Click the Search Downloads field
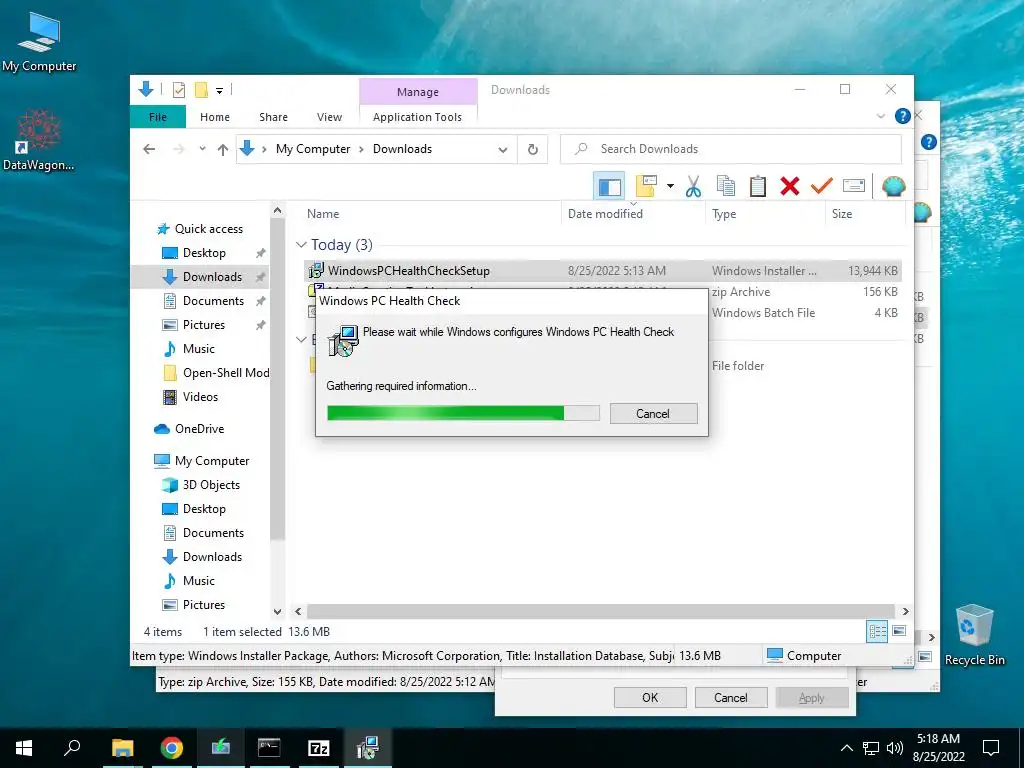 click(x=731, y=150)
